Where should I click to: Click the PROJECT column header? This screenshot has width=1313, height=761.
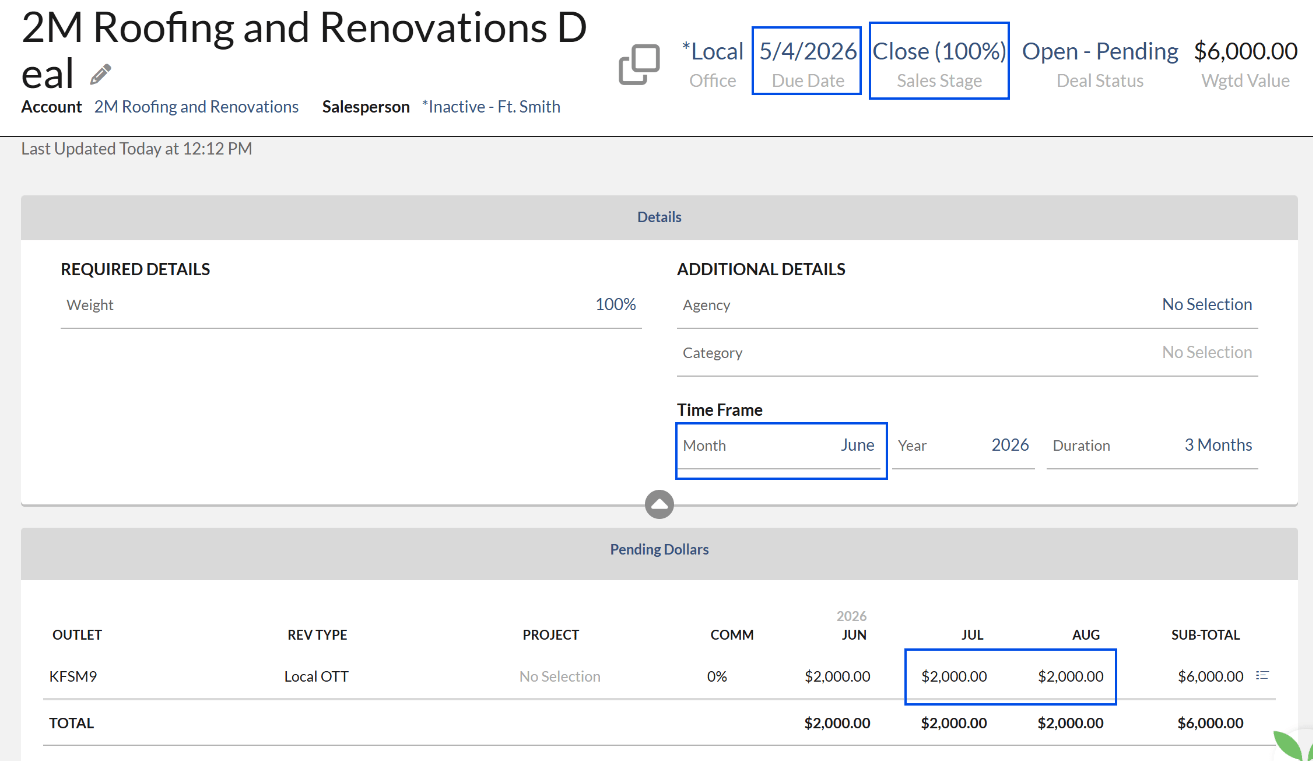[x=551, y=635]
